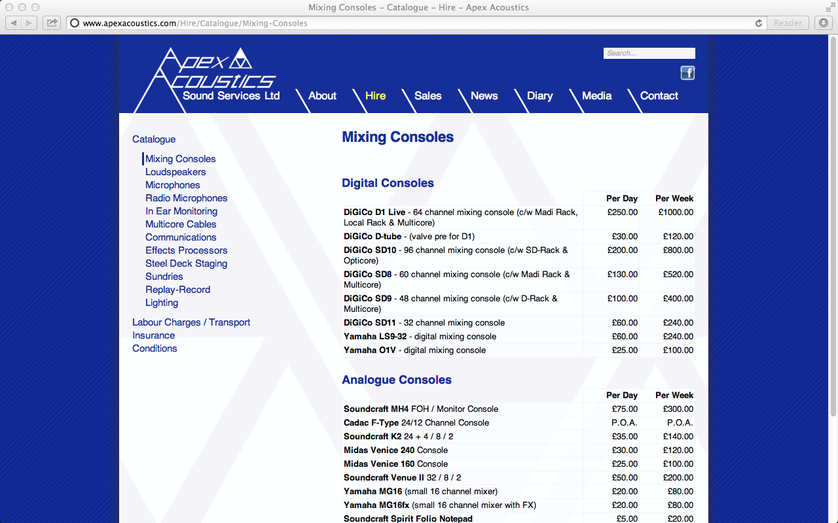Screen dimensions: 838x523
Task: Click Per Week header in Digital table
Action: coord(674,198)
